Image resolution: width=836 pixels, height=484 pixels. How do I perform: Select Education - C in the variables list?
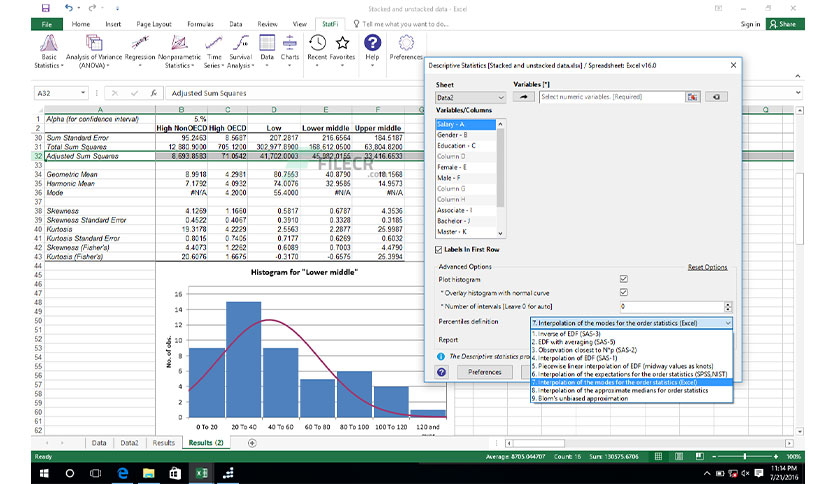click(465, 146)
